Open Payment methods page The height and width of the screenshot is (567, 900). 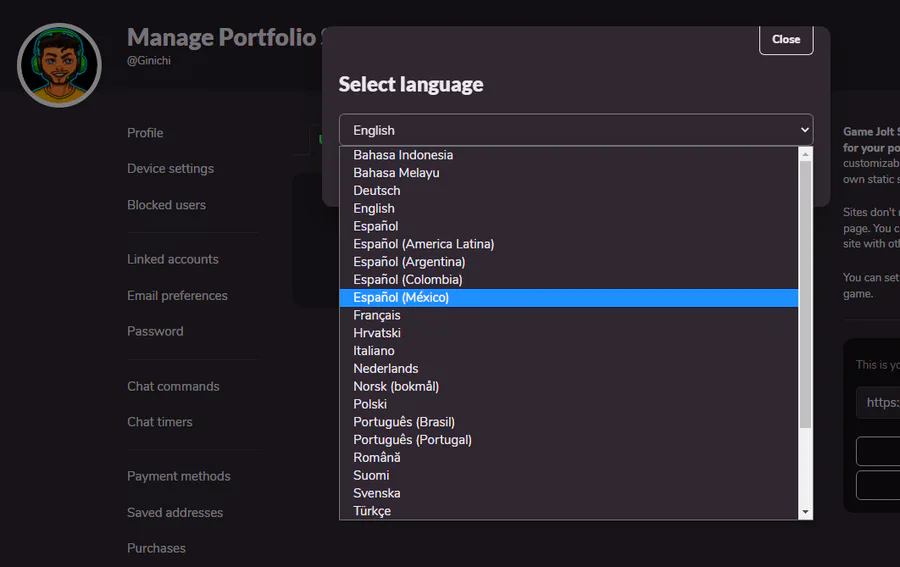(x=178, y=477)
